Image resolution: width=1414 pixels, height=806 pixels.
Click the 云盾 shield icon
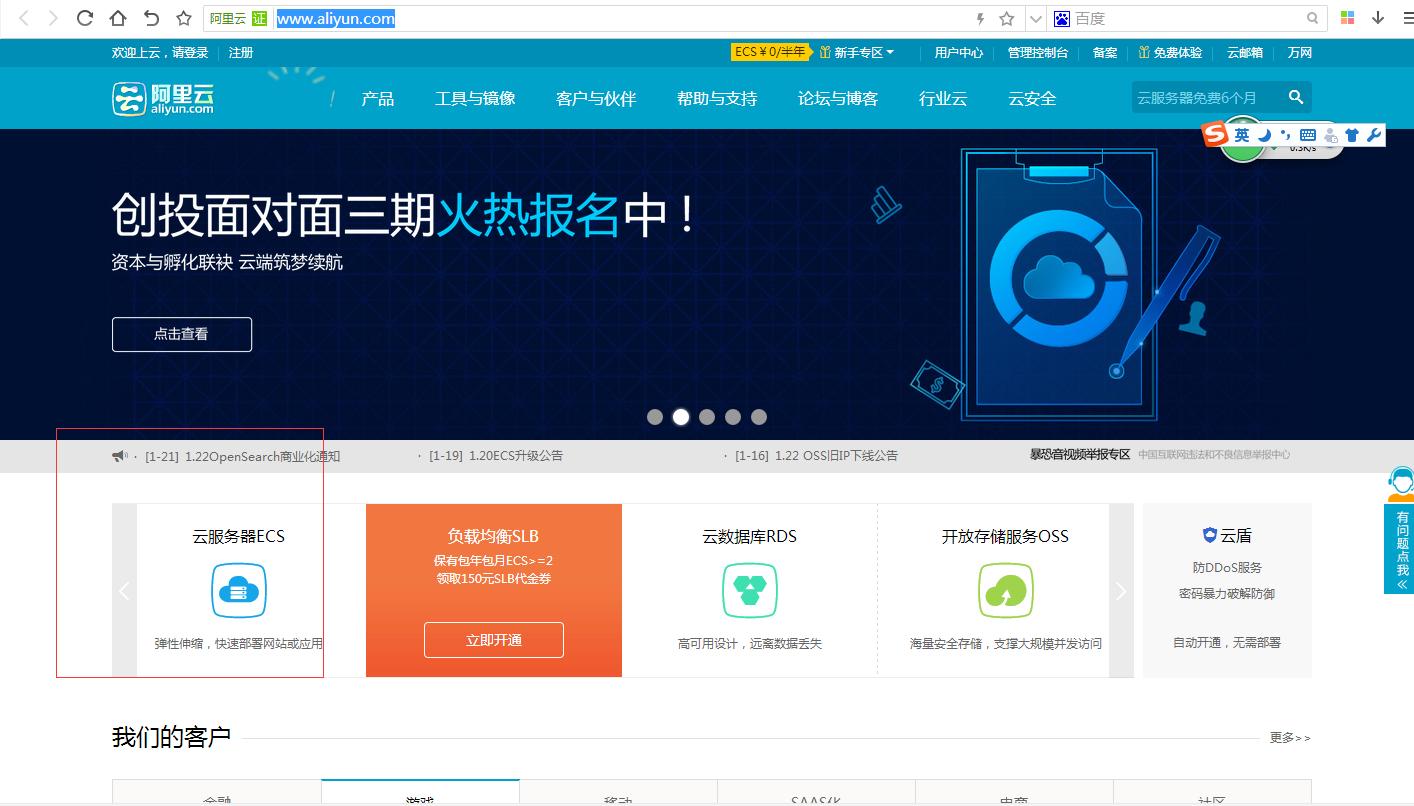(1211, 534)
